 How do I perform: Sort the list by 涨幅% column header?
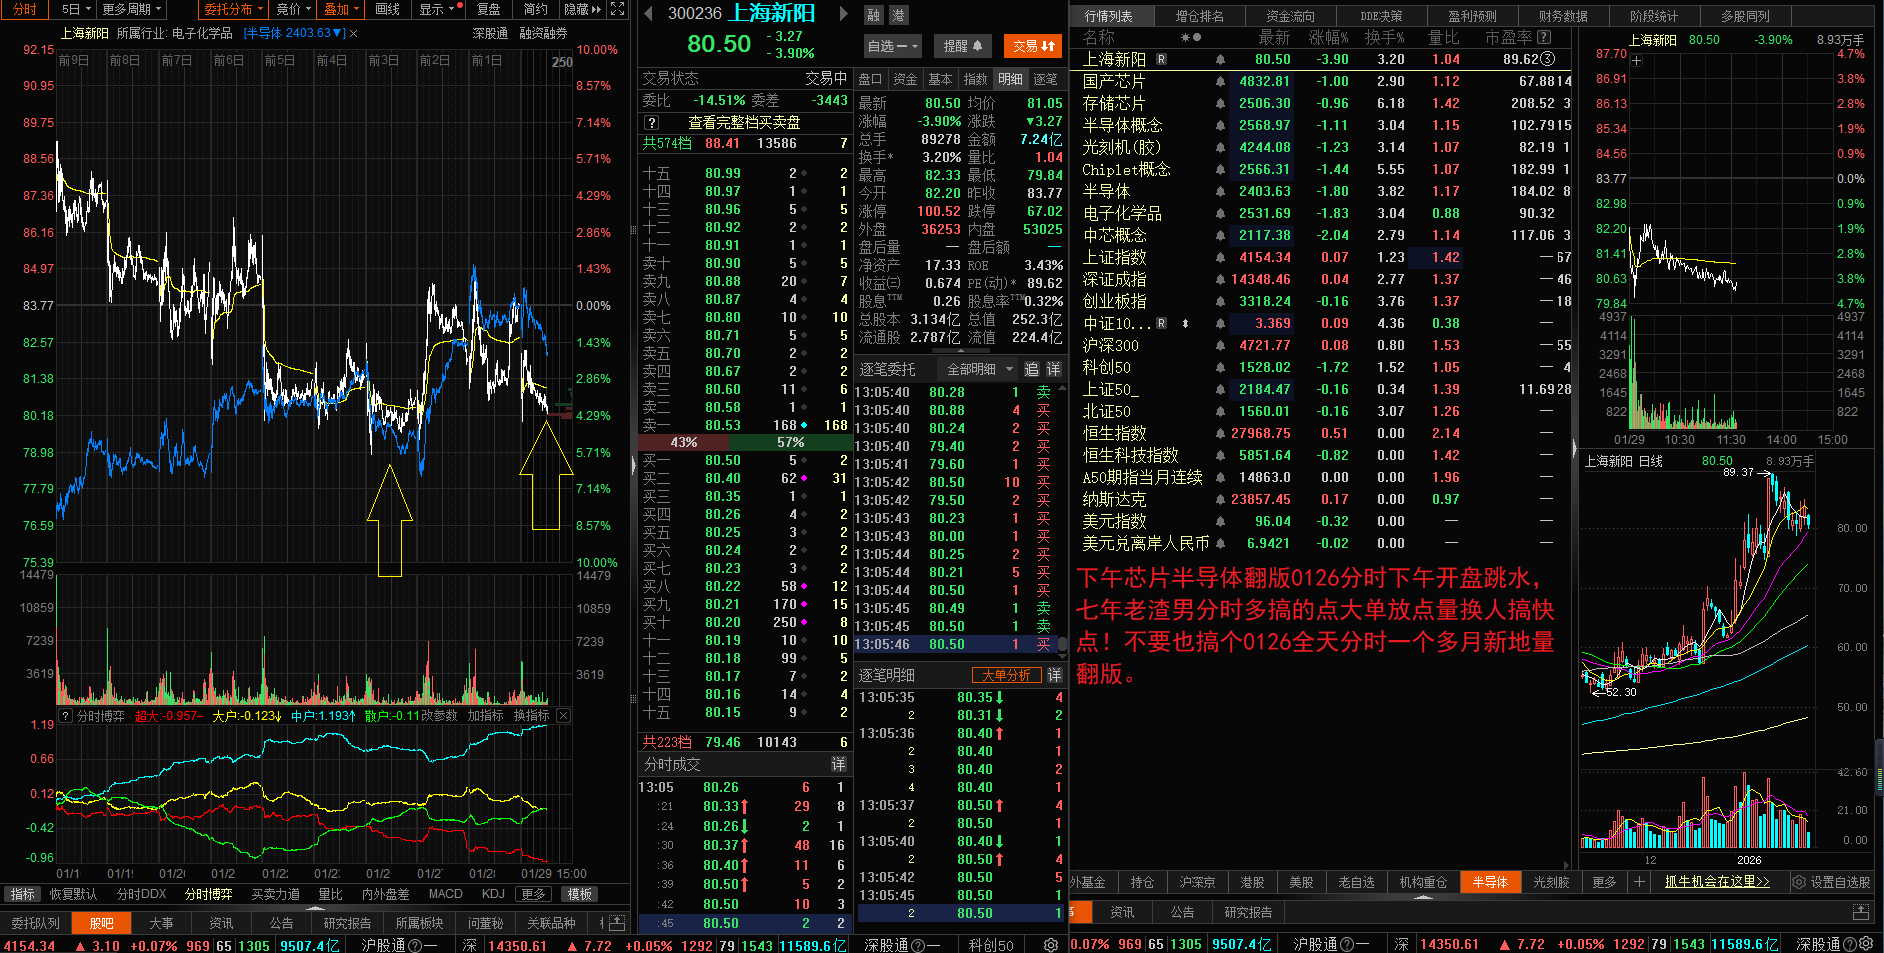tap(1328, 37)
